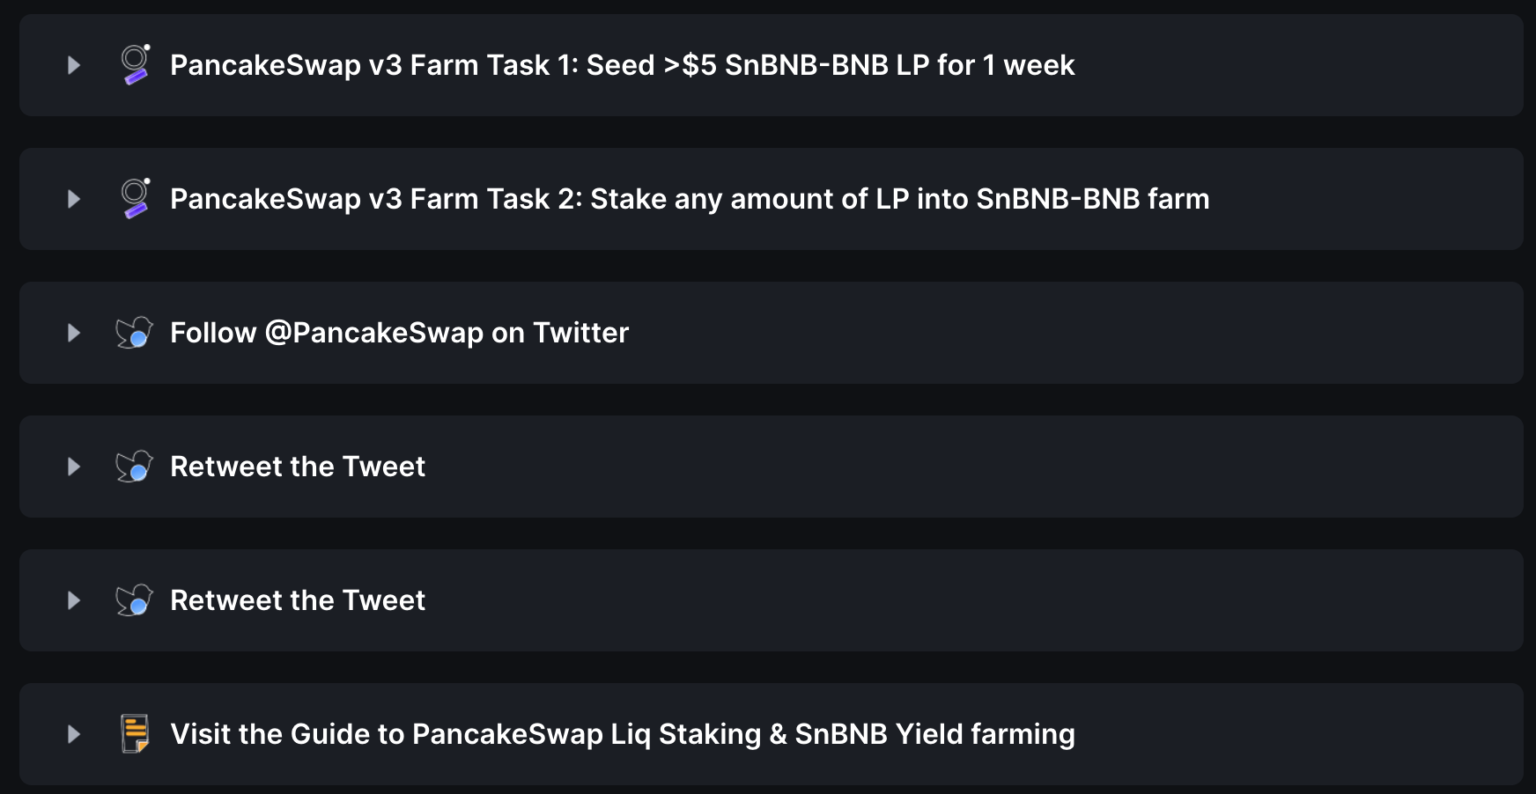Expand the Farm Task 2 disclosure triangle
This screenshot has width=1536, height=794.
click(73, 199)
